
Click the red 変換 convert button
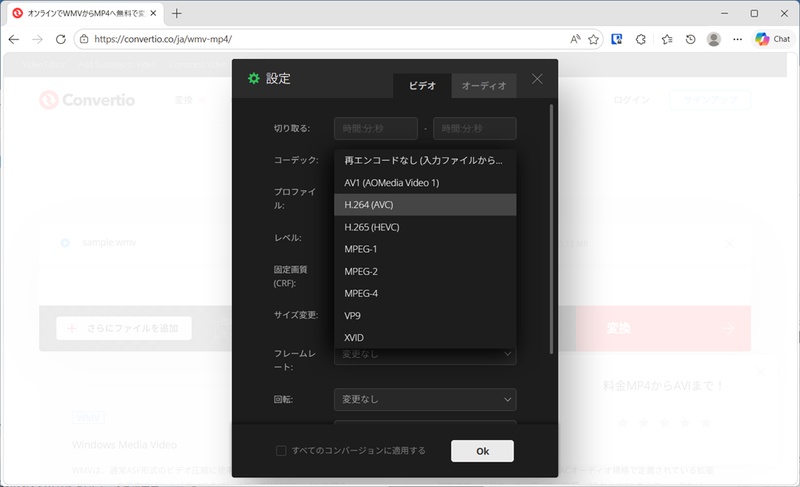click(663, 328)
